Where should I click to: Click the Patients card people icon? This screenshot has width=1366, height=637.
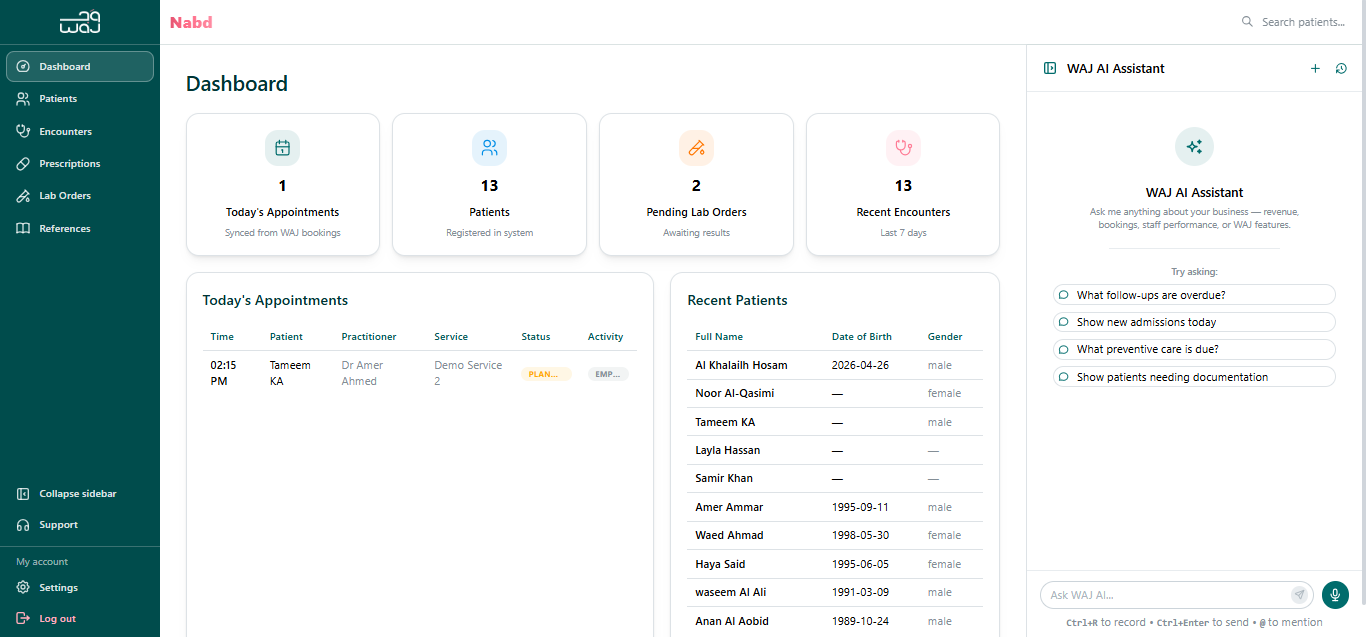click(489, 148)
